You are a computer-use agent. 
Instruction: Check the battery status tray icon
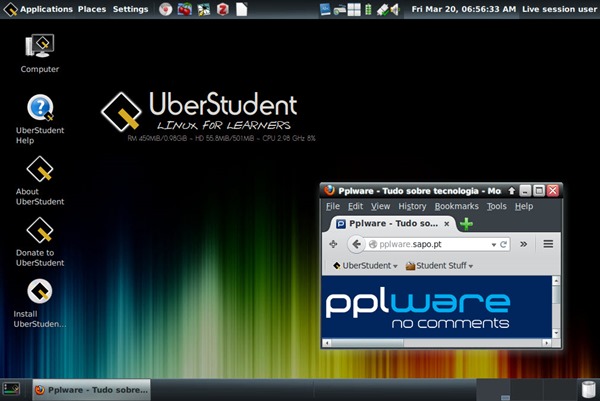click(368, 9)
